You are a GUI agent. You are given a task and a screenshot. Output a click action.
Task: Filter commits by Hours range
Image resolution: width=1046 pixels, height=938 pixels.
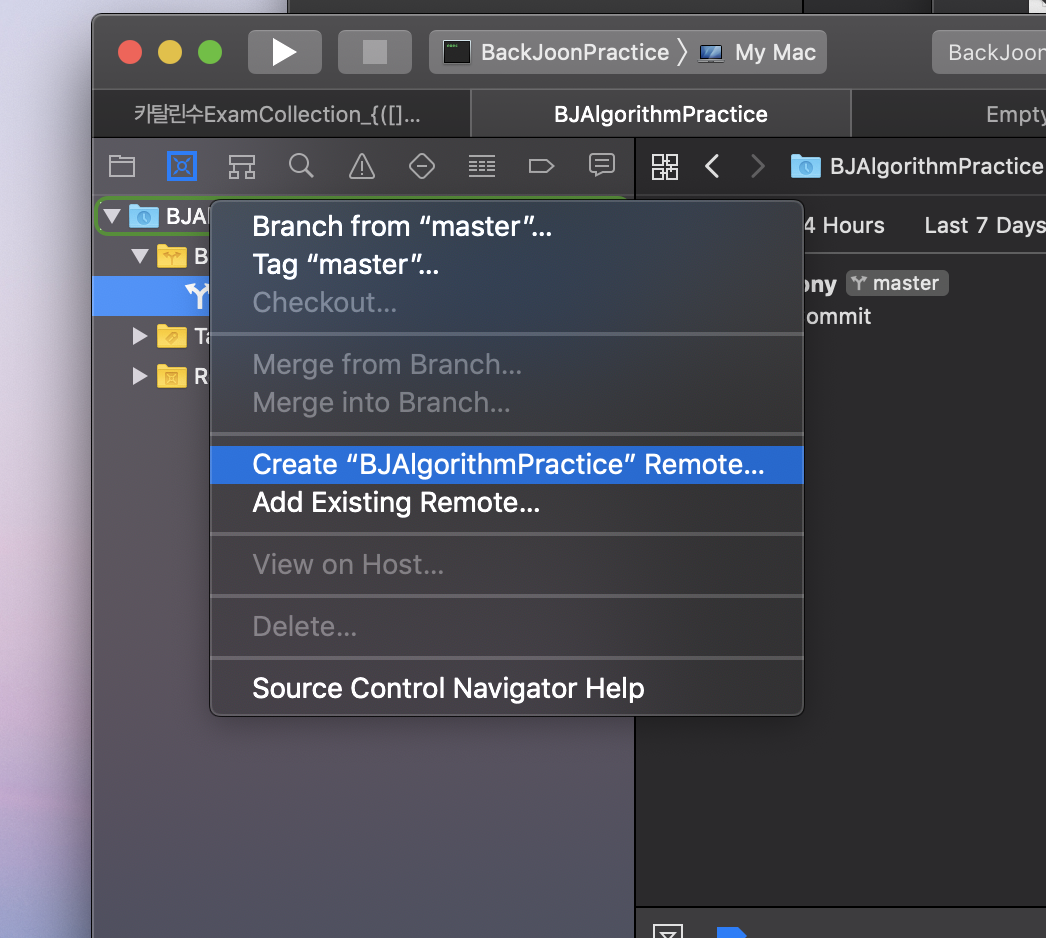(x=845, y=225)
